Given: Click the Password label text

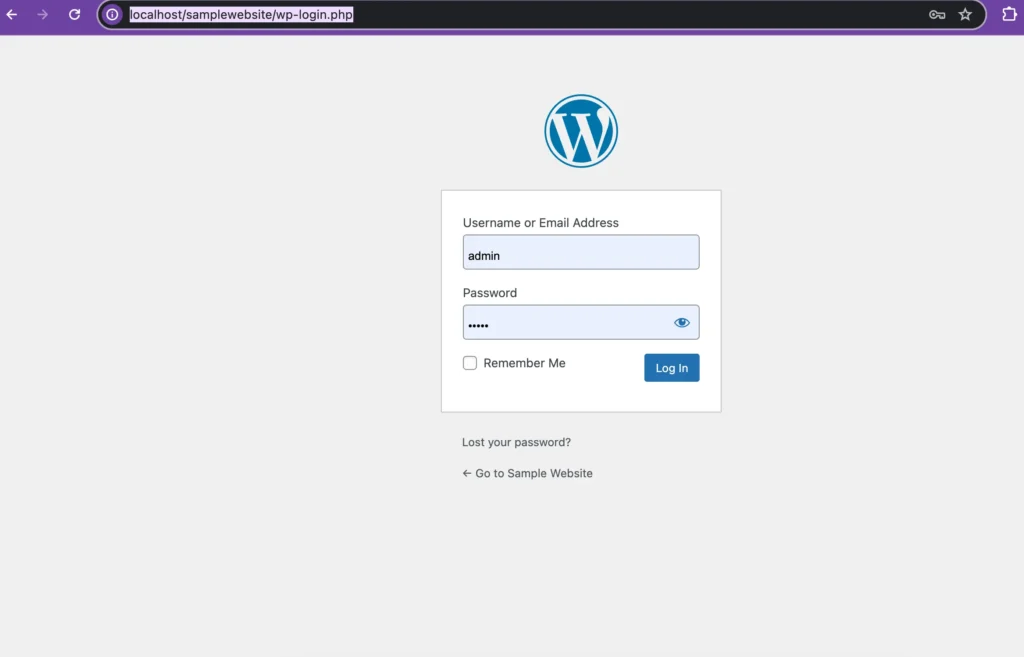Looking at the screenshot, I should 490,293.
